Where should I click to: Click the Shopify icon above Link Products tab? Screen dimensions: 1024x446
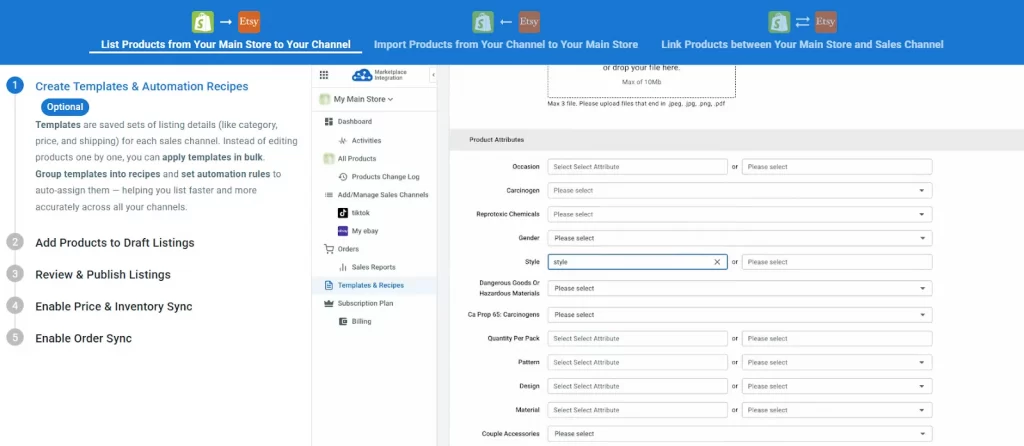tap(779, 22)
